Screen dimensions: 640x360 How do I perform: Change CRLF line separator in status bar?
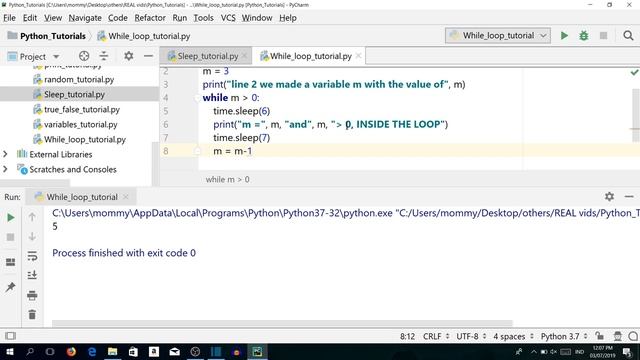tap(436, 336)
